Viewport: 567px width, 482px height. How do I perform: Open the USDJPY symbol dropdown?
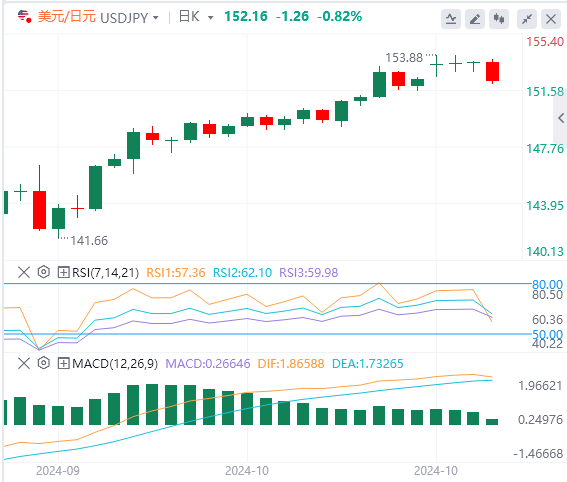click(129, 17)
